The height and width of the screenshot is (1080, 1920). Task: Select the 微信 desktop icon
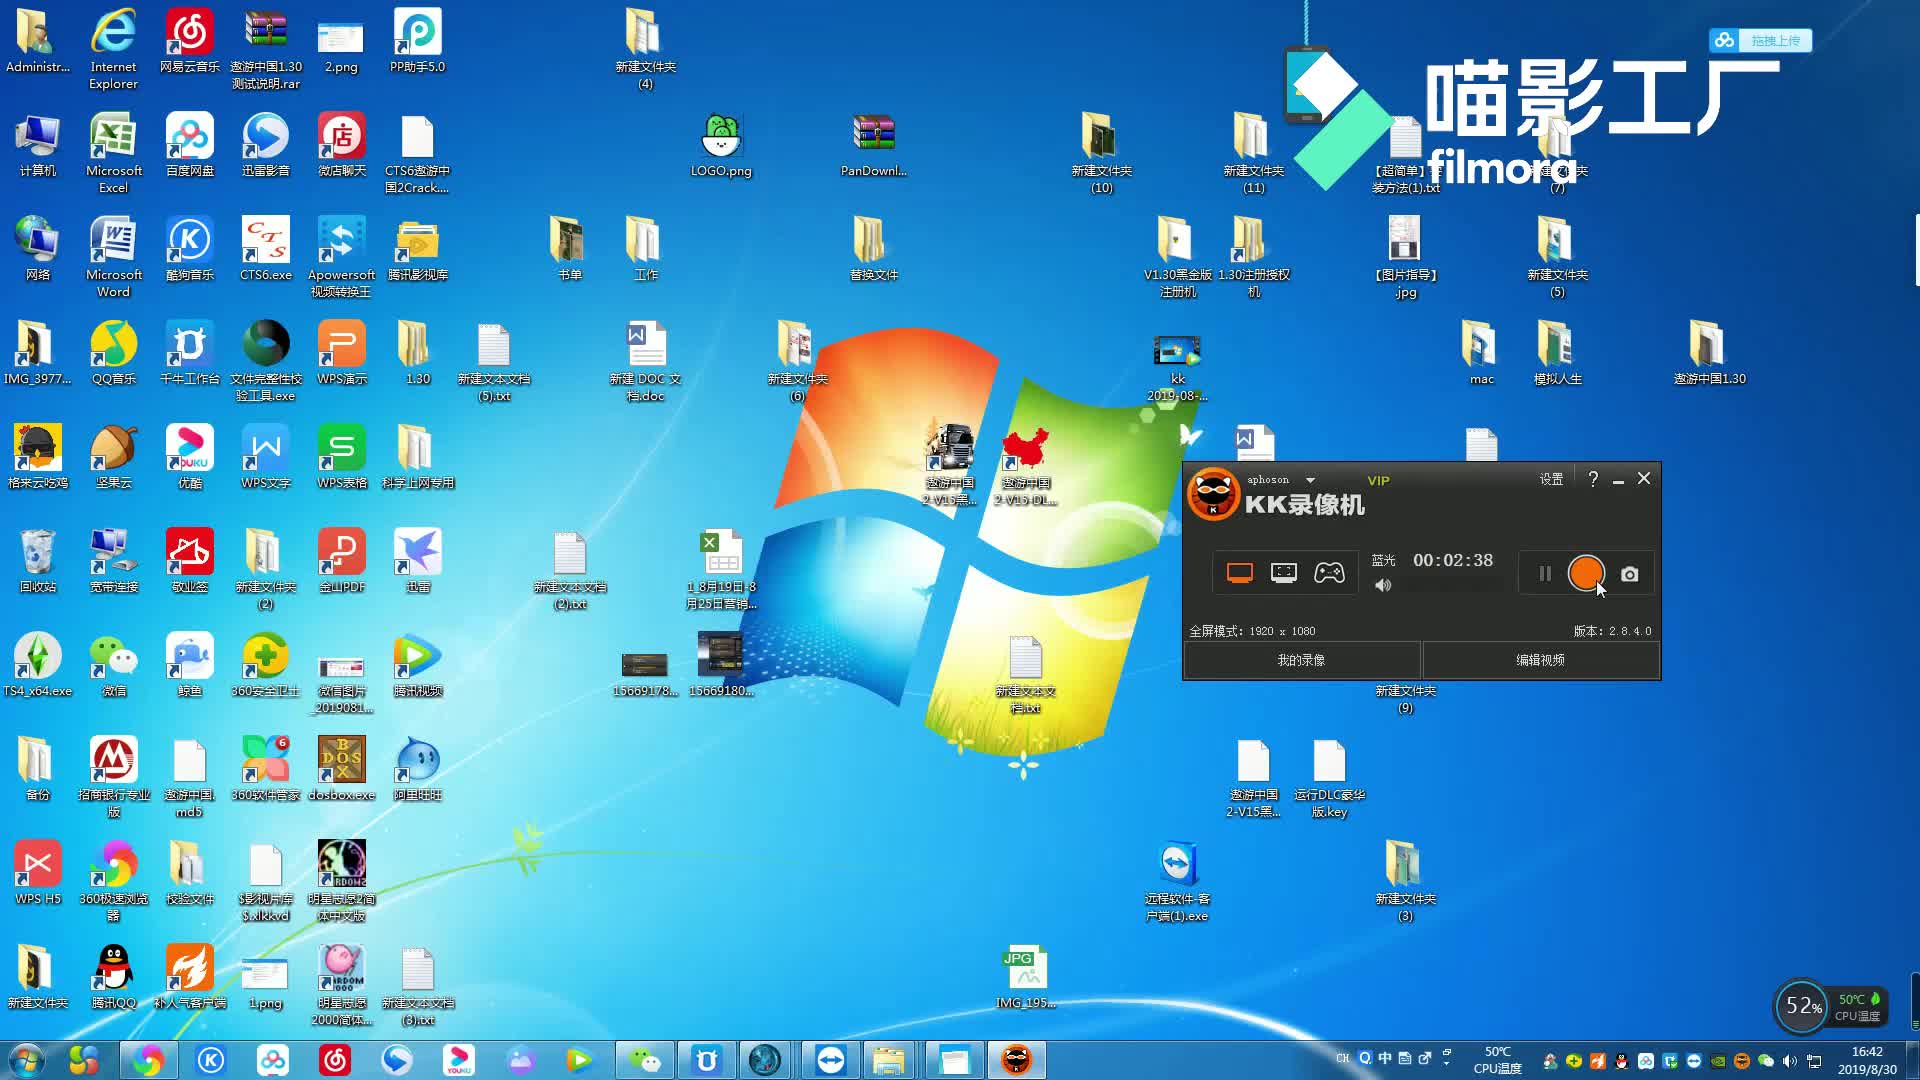[x=113, y=664]
